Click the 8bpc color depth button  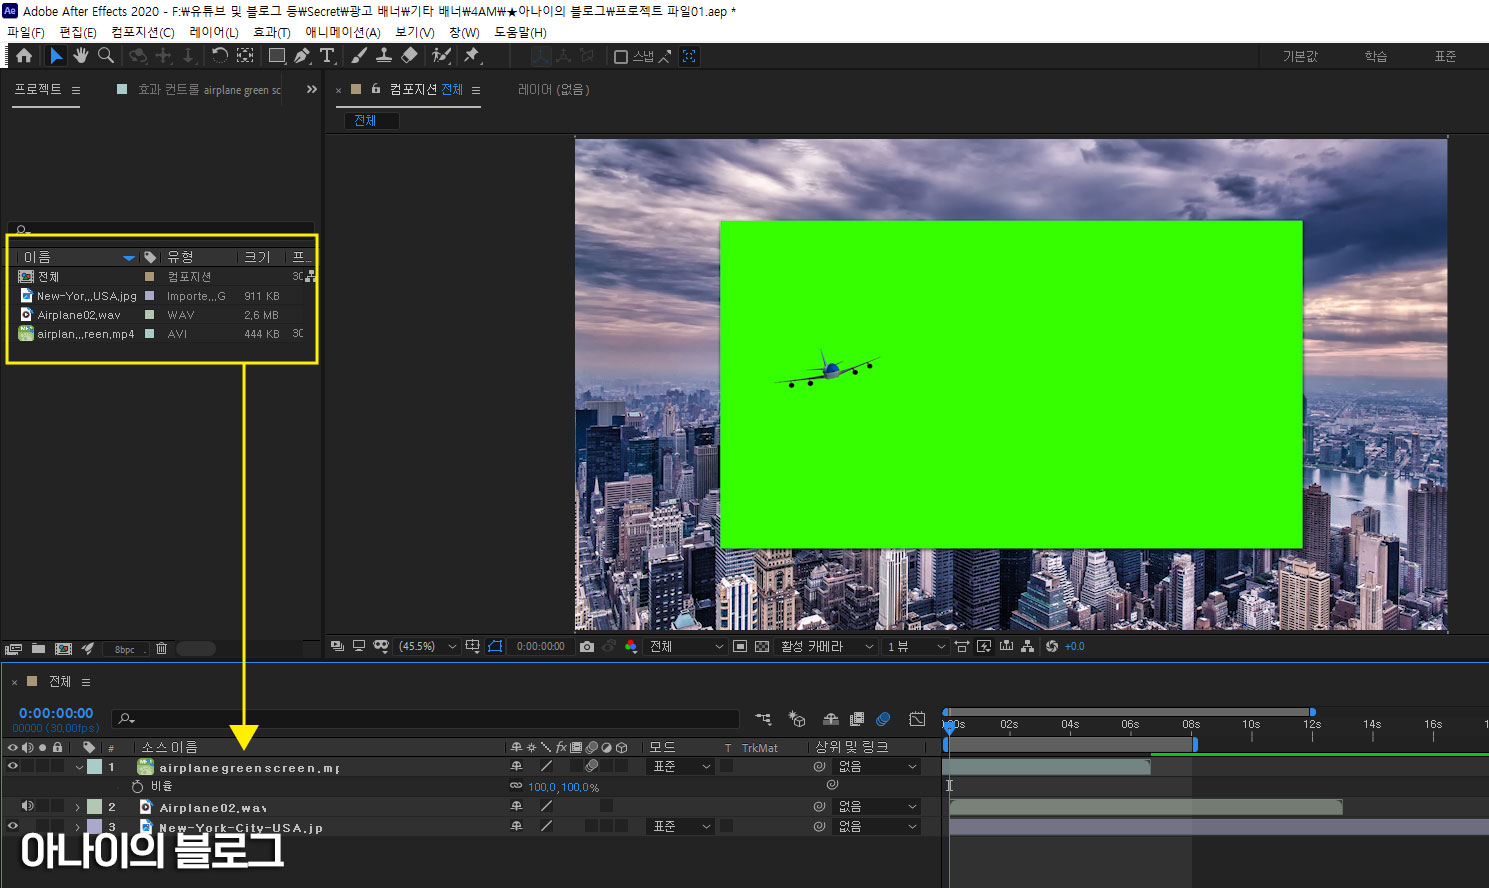(125, 649)
